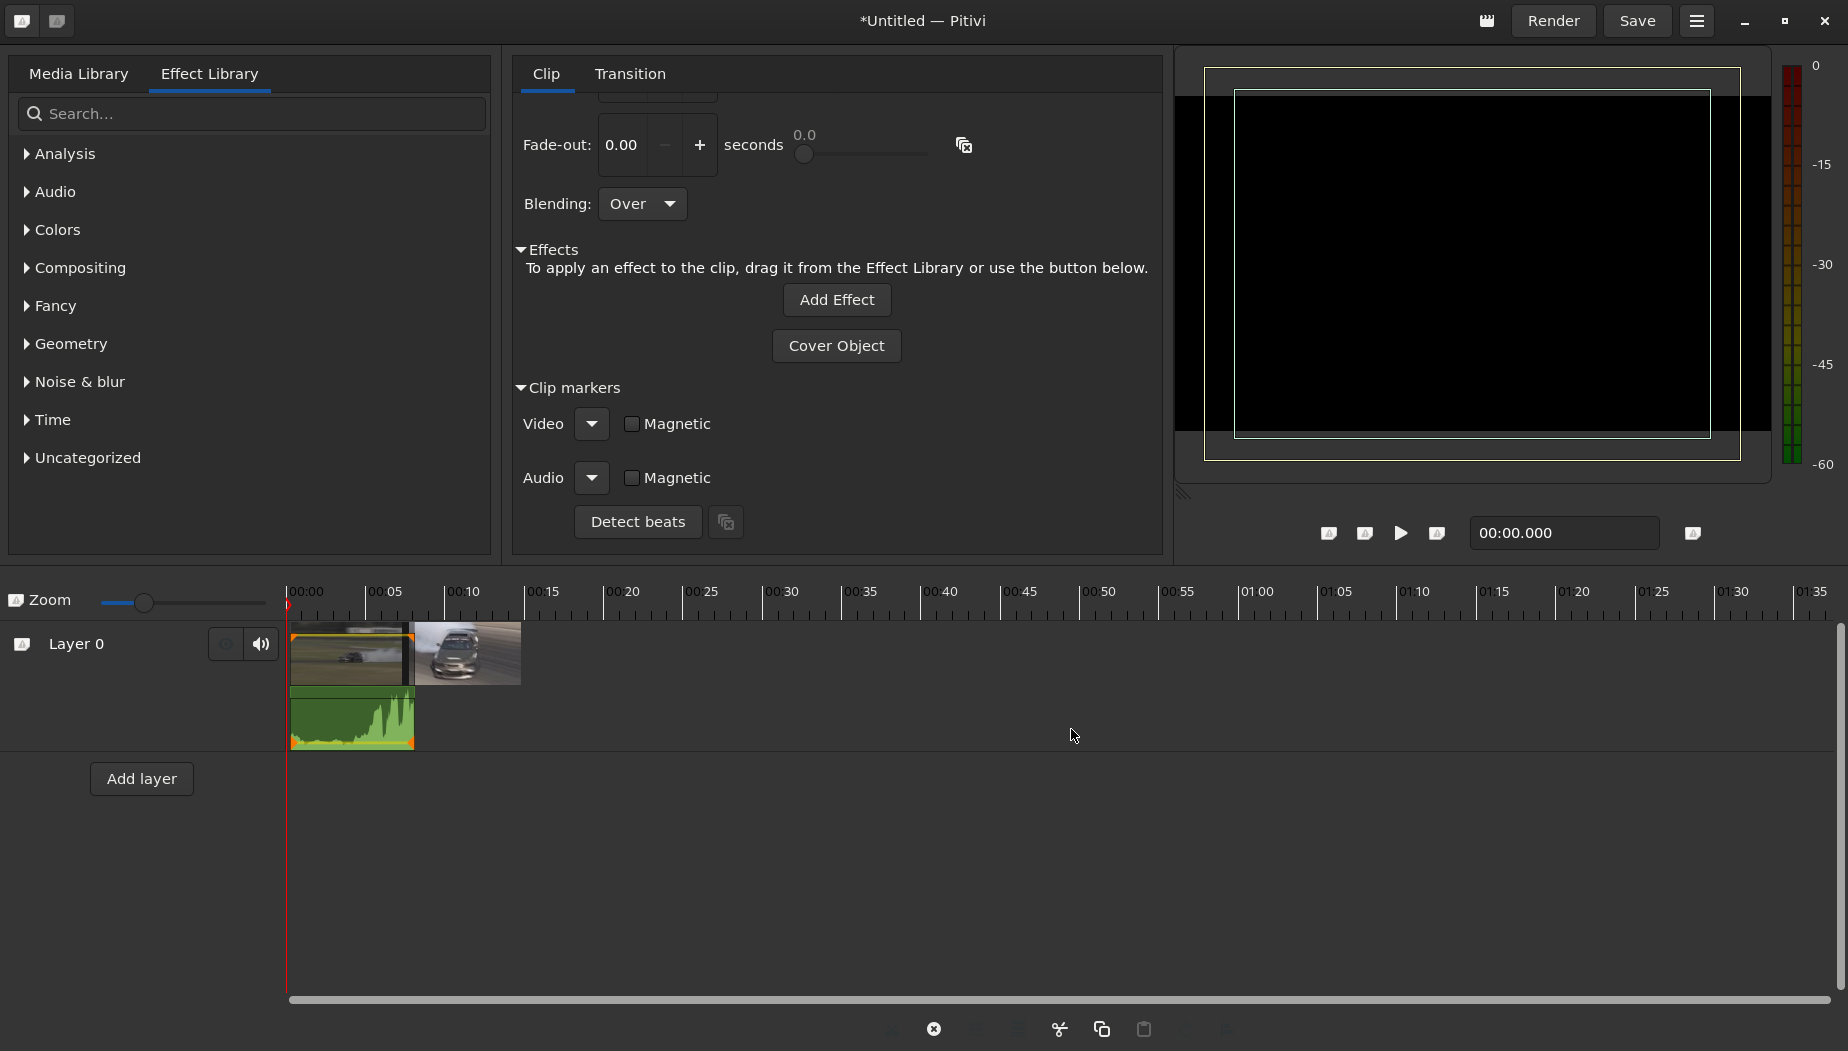Click the effect Search field
The width and height of the screenshot is (1848, 1051).
click(252, 114)
